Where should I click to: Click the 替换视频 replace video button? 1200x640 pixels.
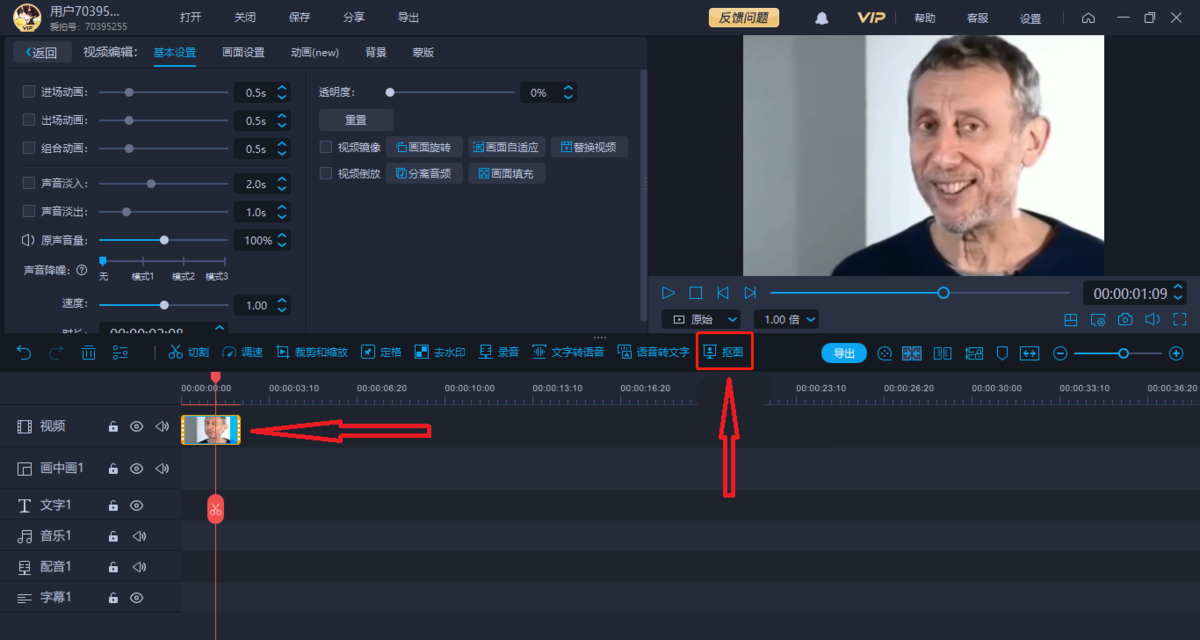pos(589,147)
